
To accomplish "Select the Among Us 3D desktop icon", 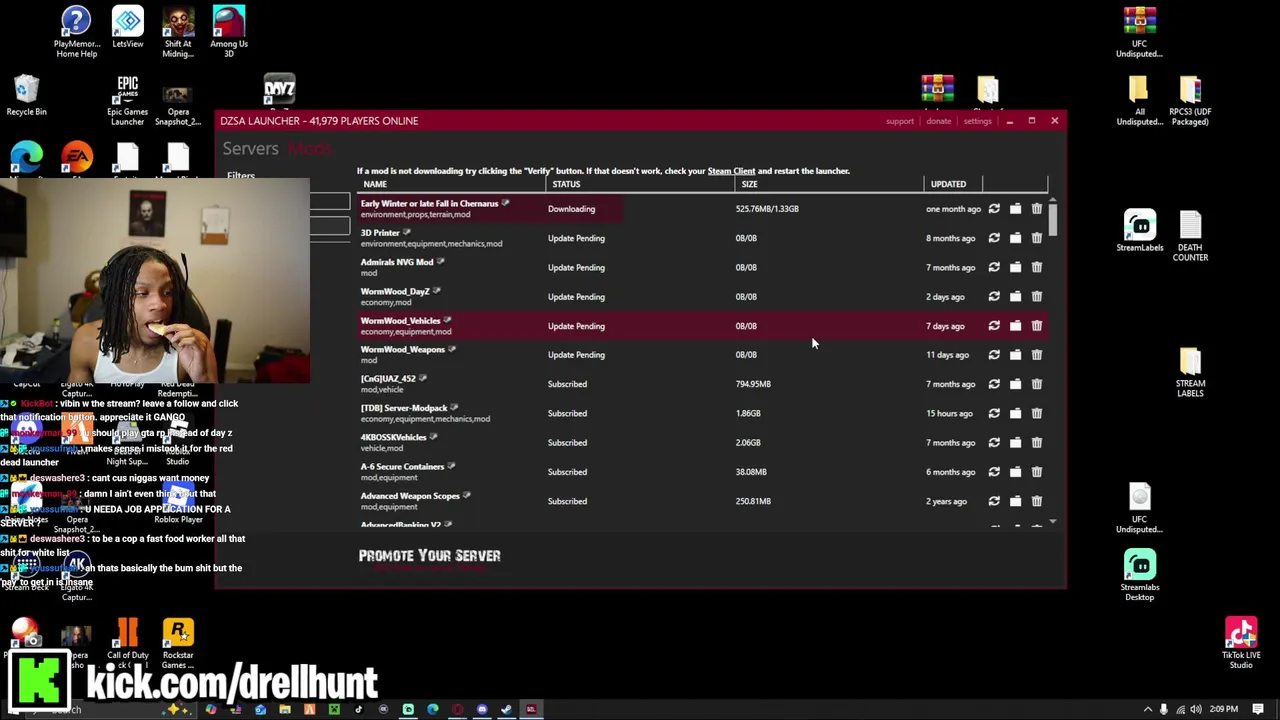I will 229,31.
